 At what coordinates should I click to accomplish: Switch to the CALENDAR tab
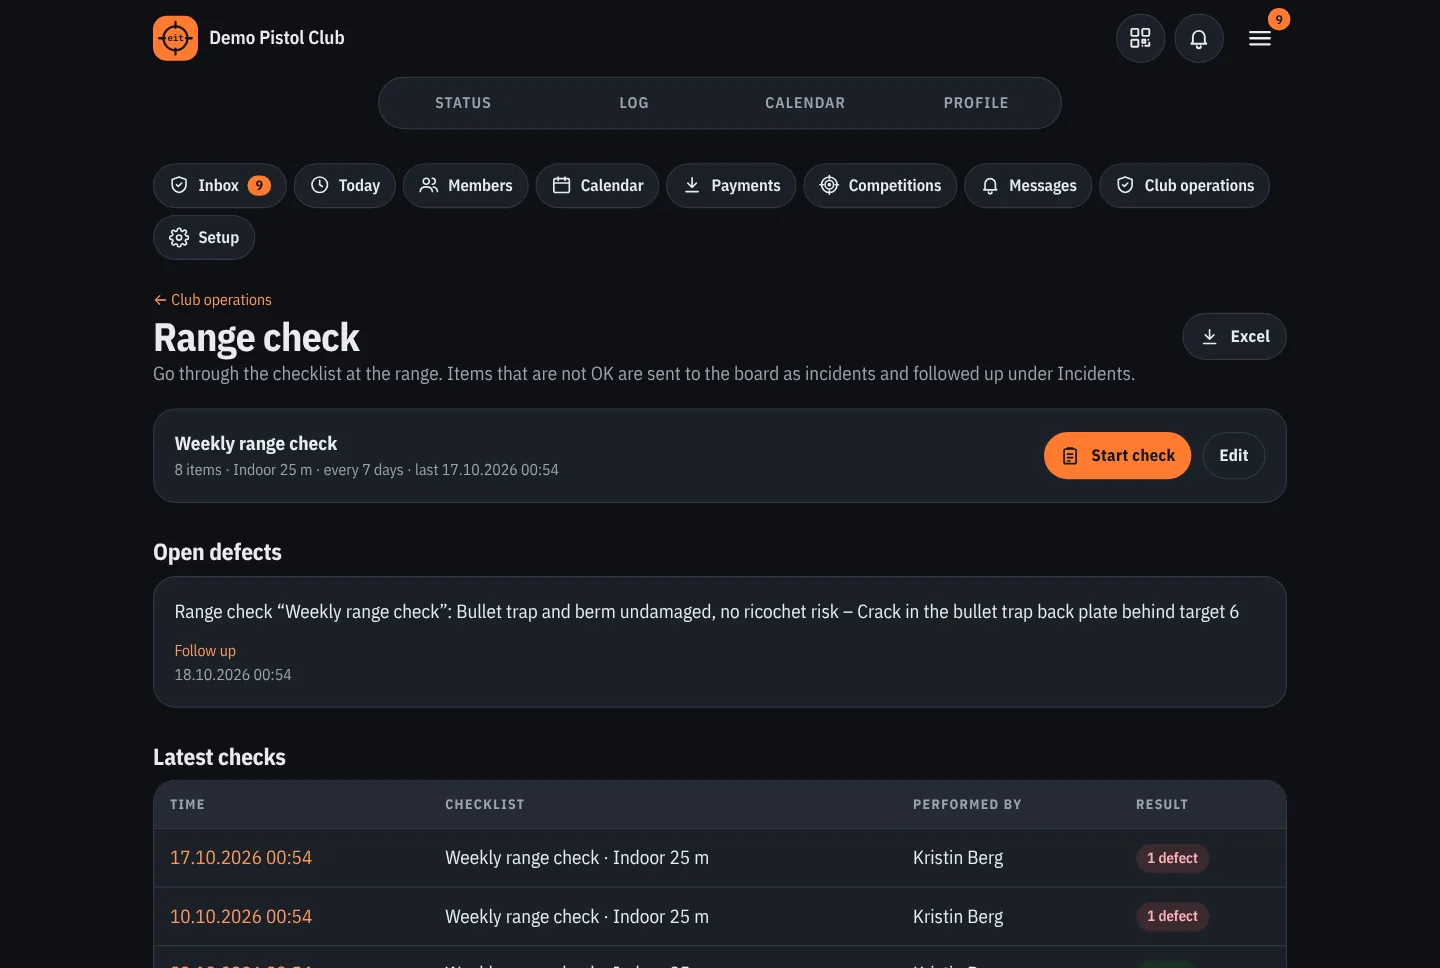click(805, 103)
